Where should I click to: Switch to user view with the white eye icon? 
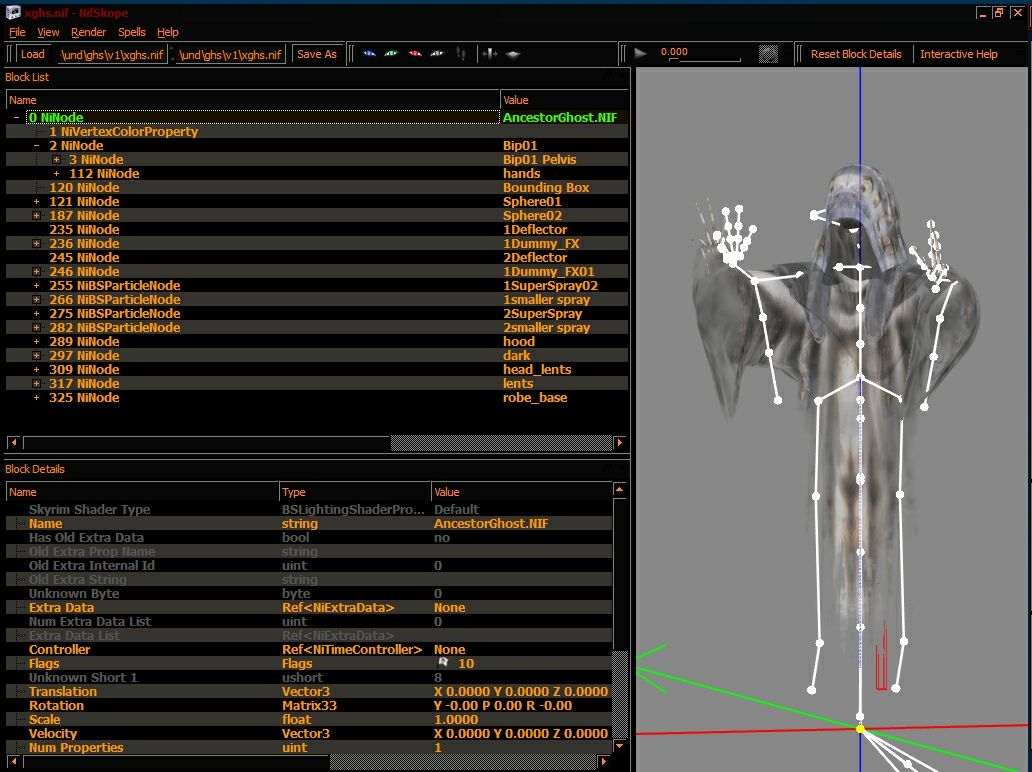(x=437, y=54)
